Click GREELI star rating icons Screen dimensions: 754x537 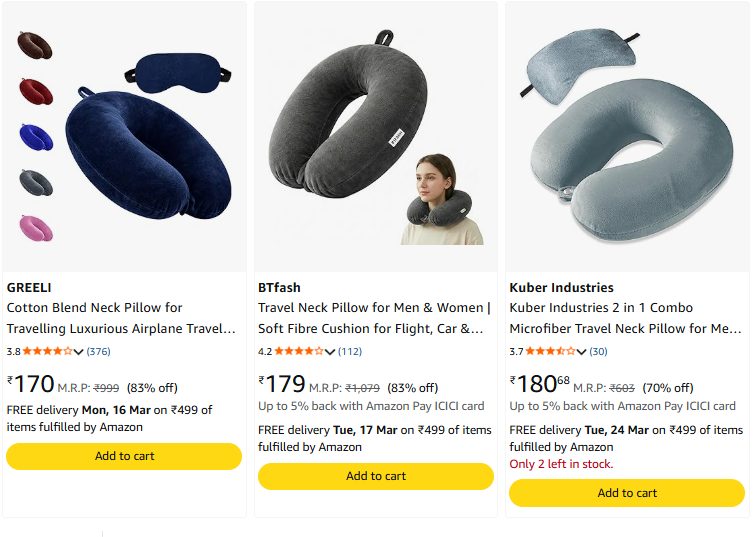(47, 351)
